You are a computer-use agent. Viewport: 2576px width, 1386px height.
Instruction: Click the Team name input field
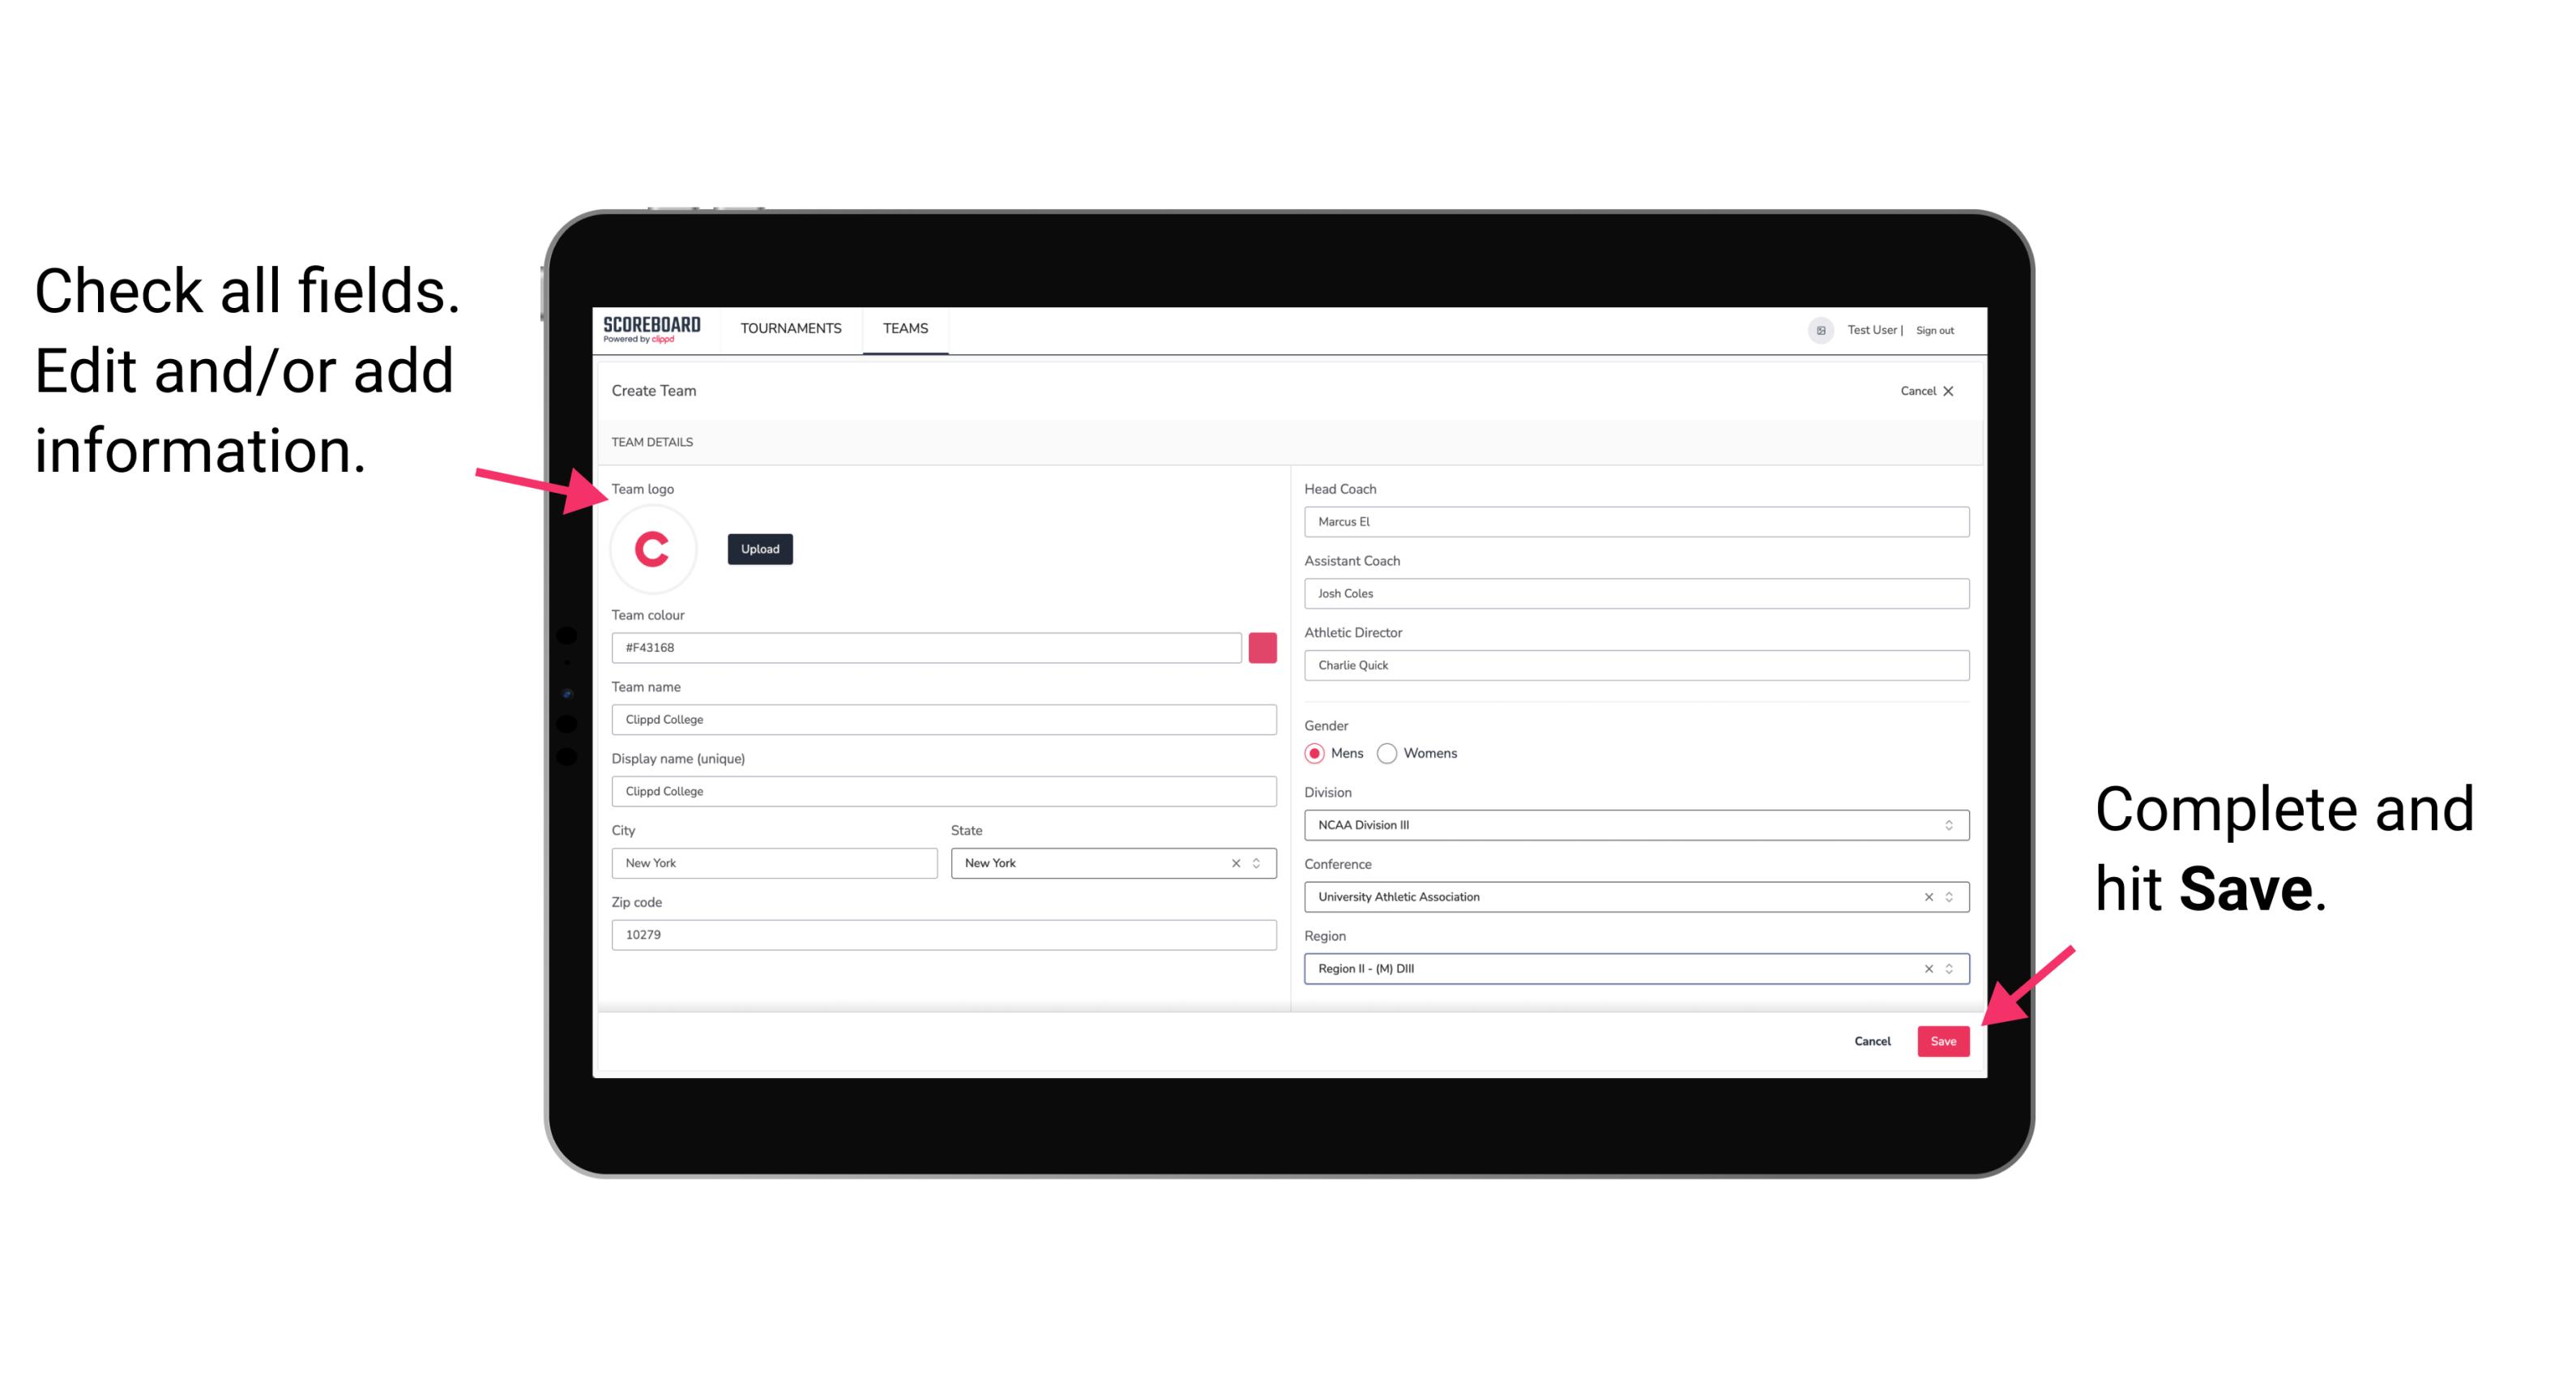click(945, 719)
